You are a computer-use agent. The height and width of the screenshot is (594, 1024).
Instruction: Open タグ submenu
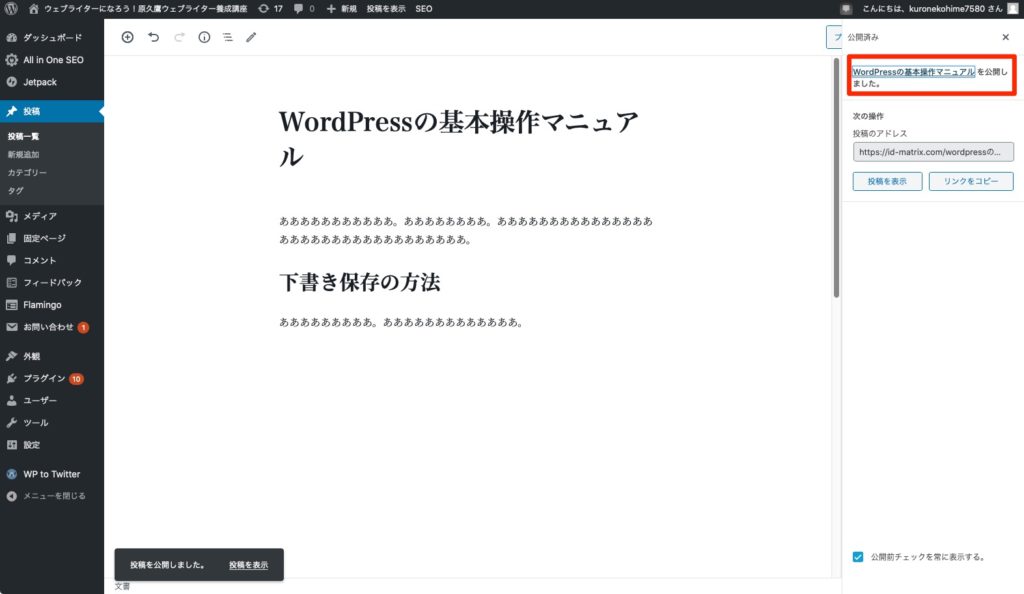pyautogui.click(x=15, y=191)
